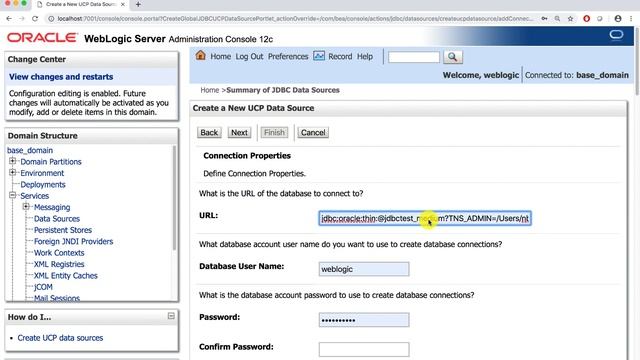Open XML Entity Caches tree item
640x360 pixels.
[x=66, y=276]
